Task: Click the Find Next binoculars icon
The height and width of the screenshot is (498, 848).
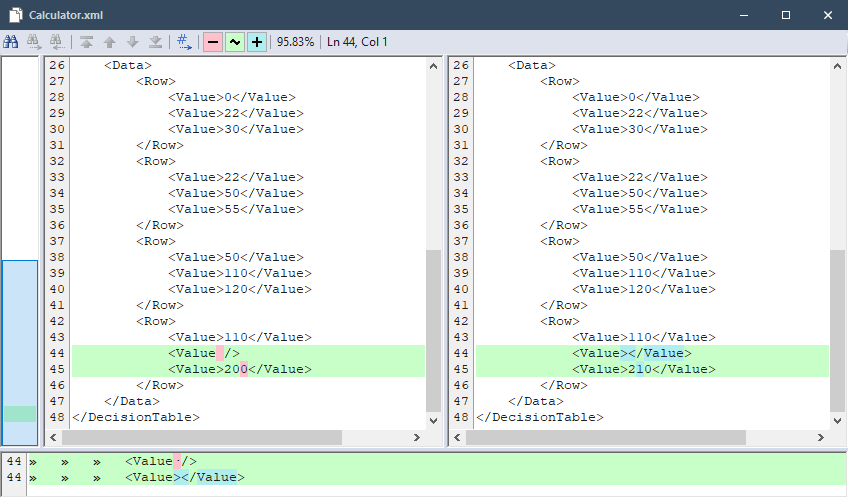Action: click(34, 42)
